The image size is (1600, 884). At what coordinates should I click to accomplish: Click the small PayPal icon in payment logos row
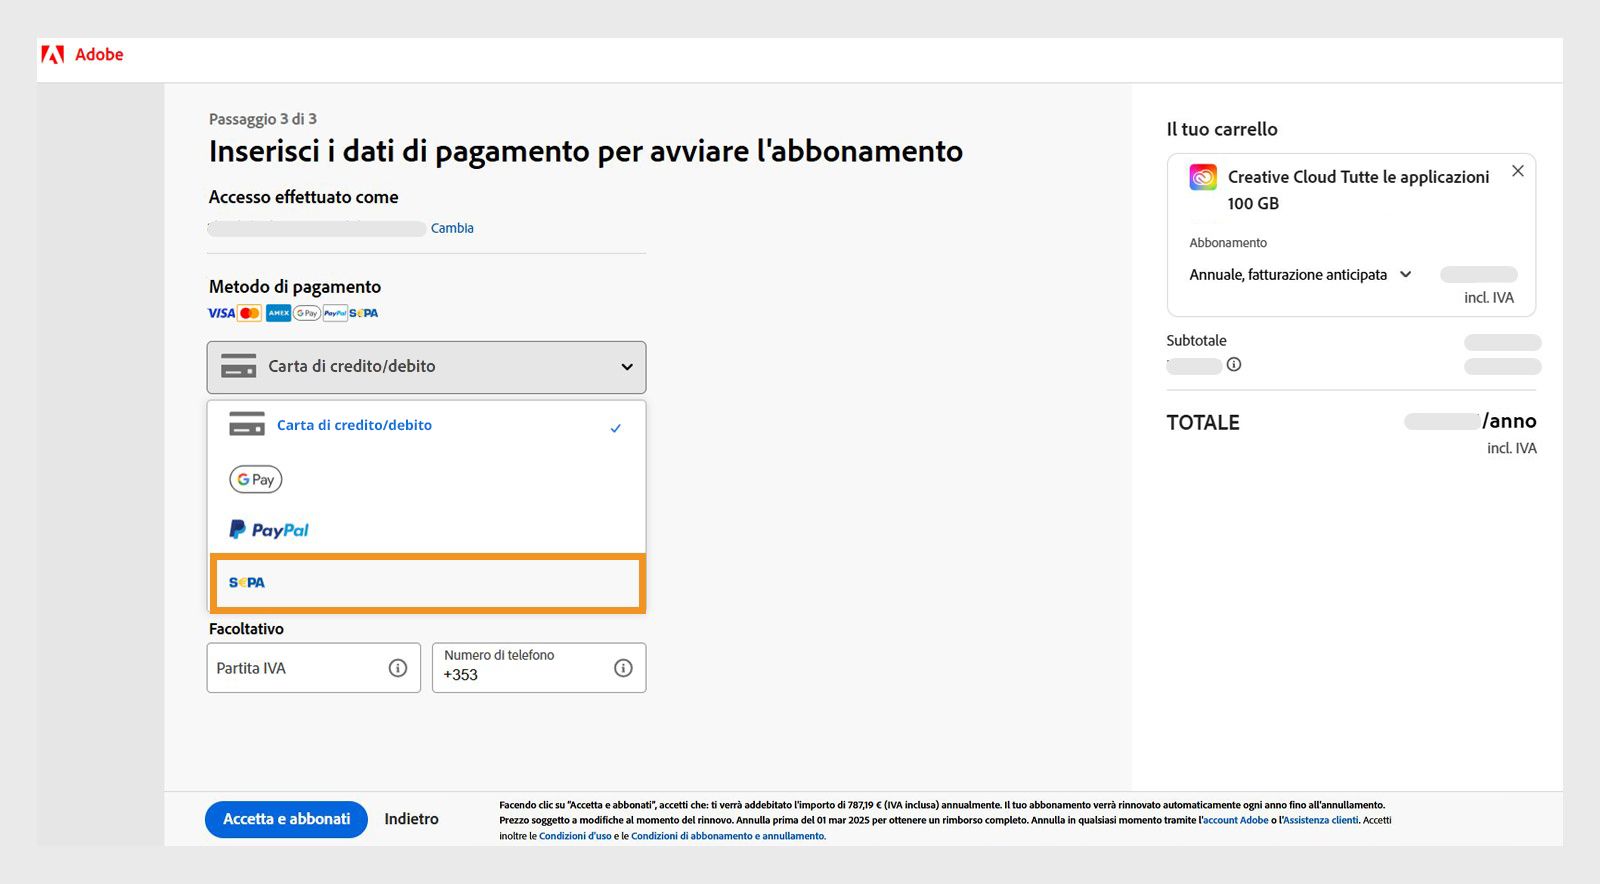335,313
